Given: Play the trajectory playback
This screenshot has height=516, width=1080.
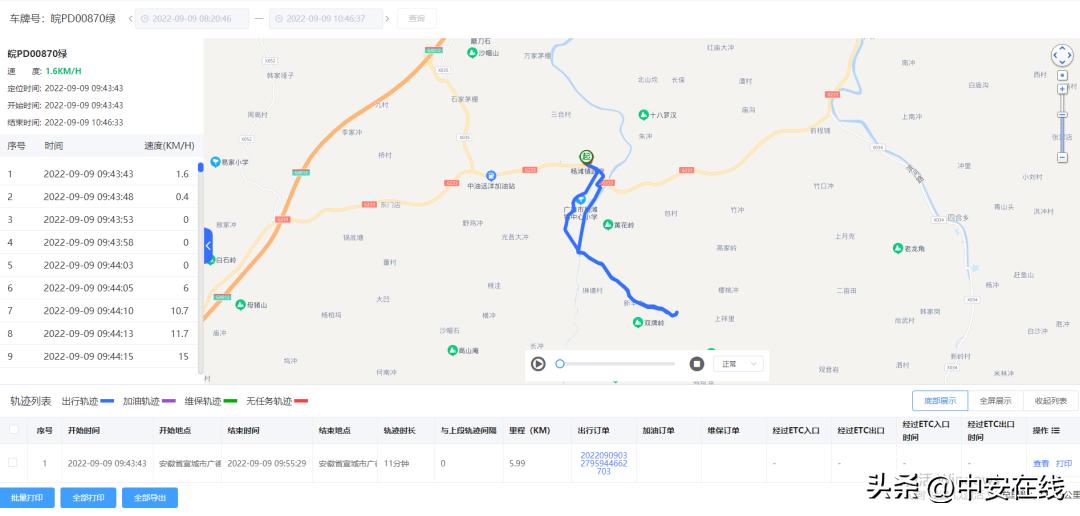Looking at the screenshot, I should click(x=538, y=364).
